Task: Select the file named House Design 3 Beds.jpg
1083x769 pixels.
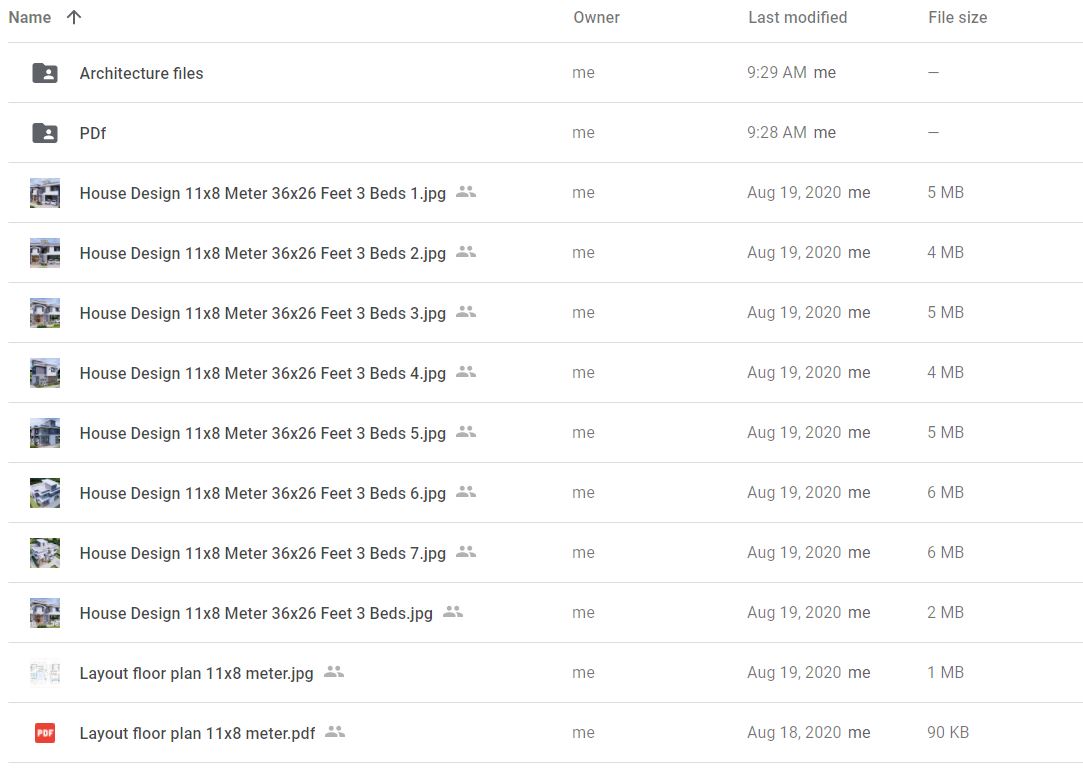Action: [x=256, y=613]
